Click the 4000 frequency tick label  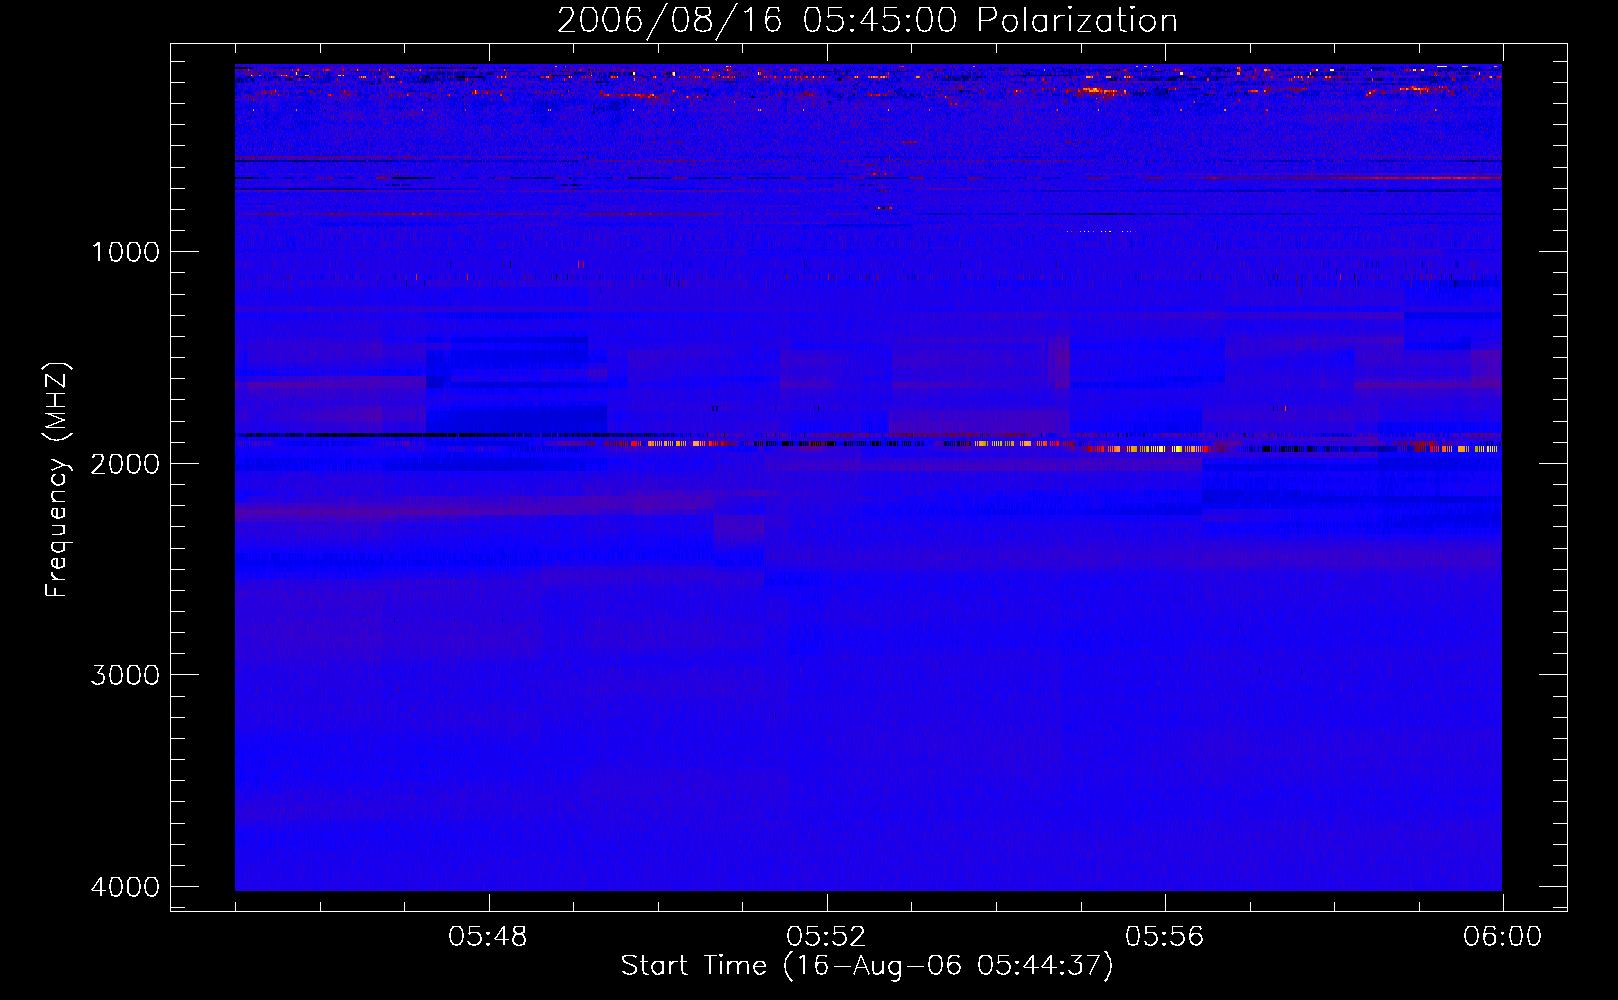[125, 887]
